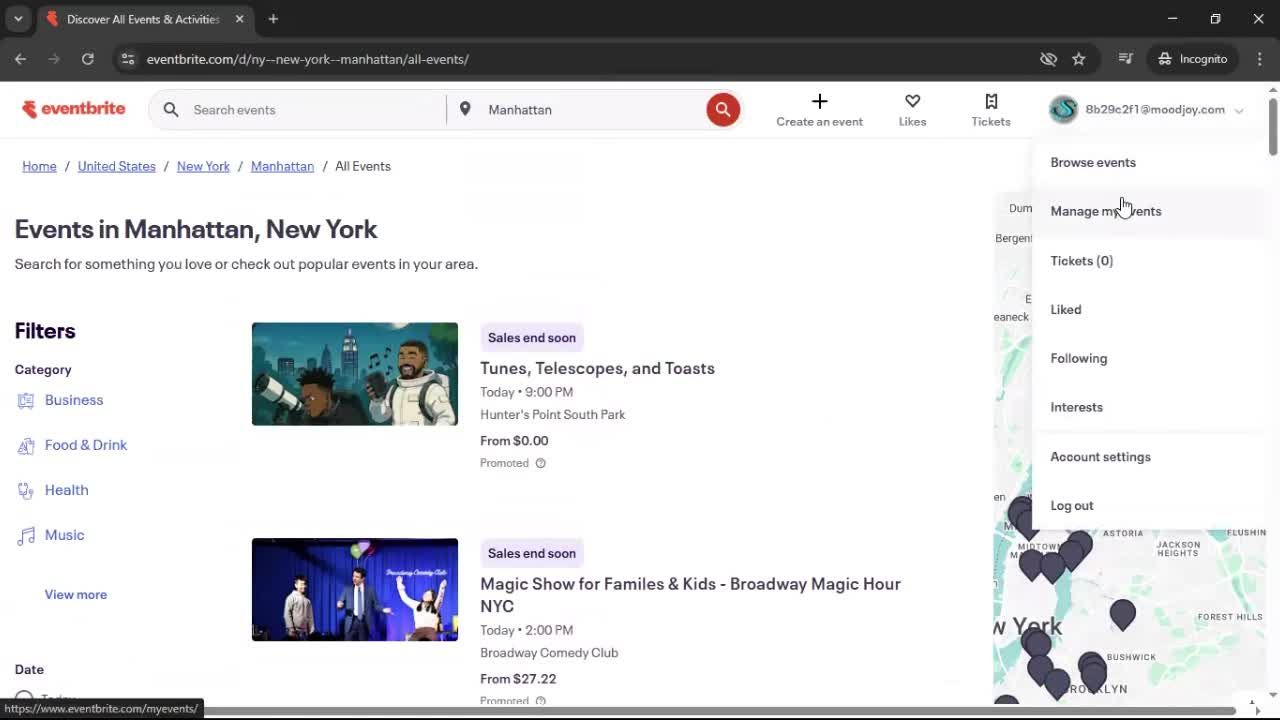Click the media control icon in toolbar
The width and height of the screenshot is (1280, 720).
[1126, 59]
